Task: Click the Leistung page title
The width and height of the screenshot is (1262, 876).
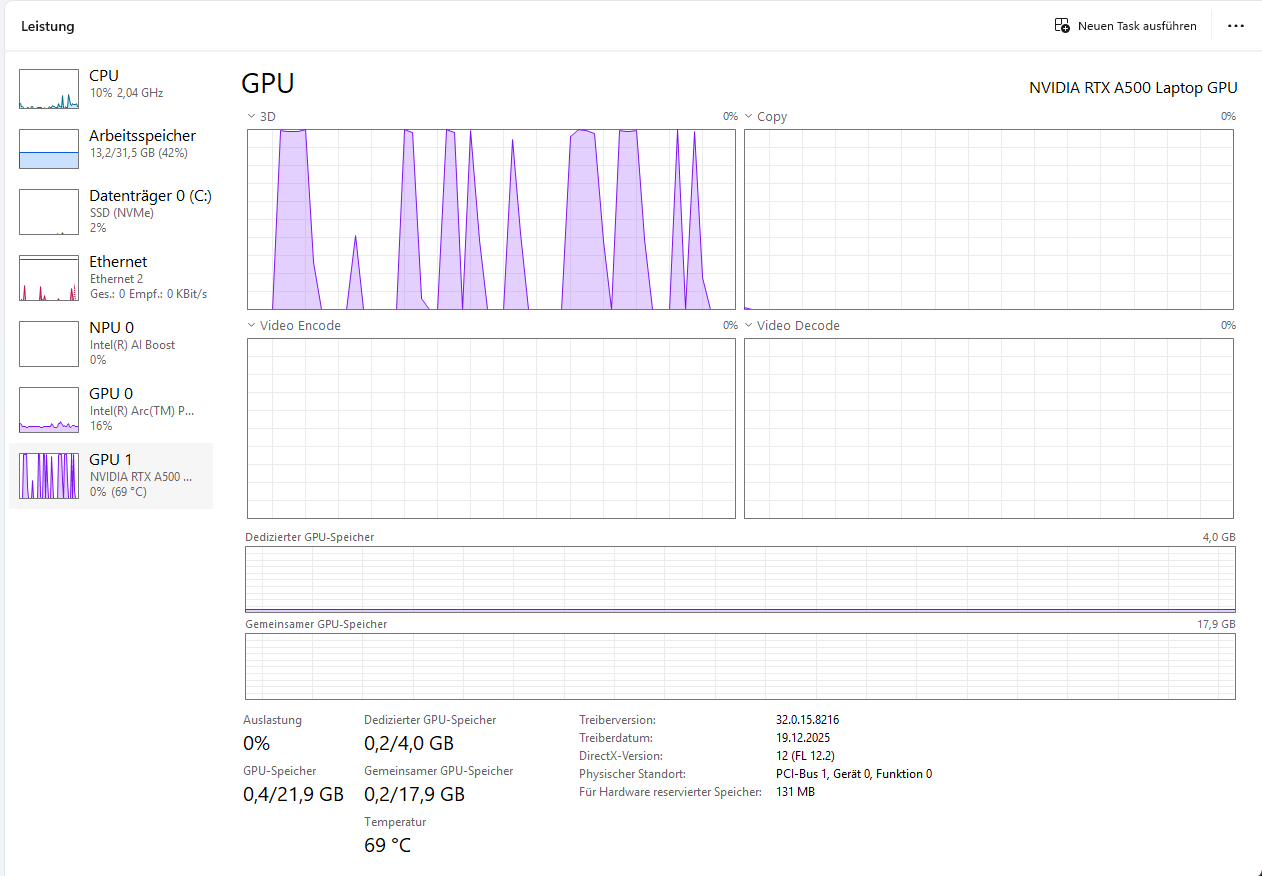Action: point(48,26)
